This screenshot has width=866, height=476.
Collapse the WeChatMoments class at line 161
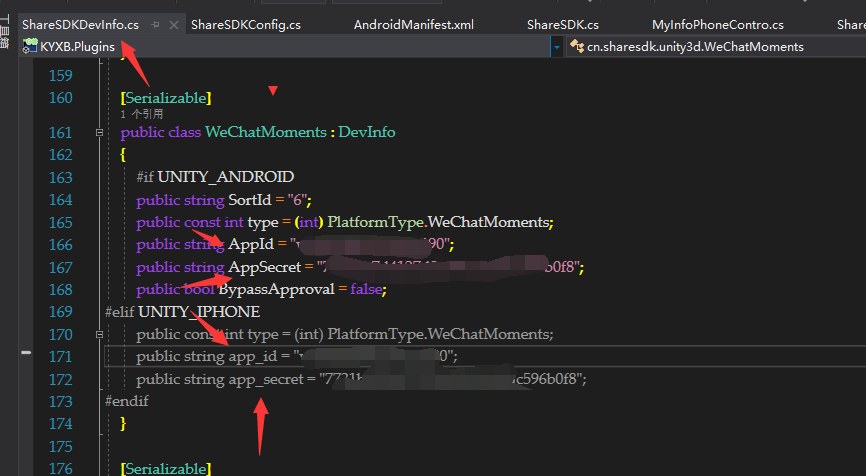98,133
